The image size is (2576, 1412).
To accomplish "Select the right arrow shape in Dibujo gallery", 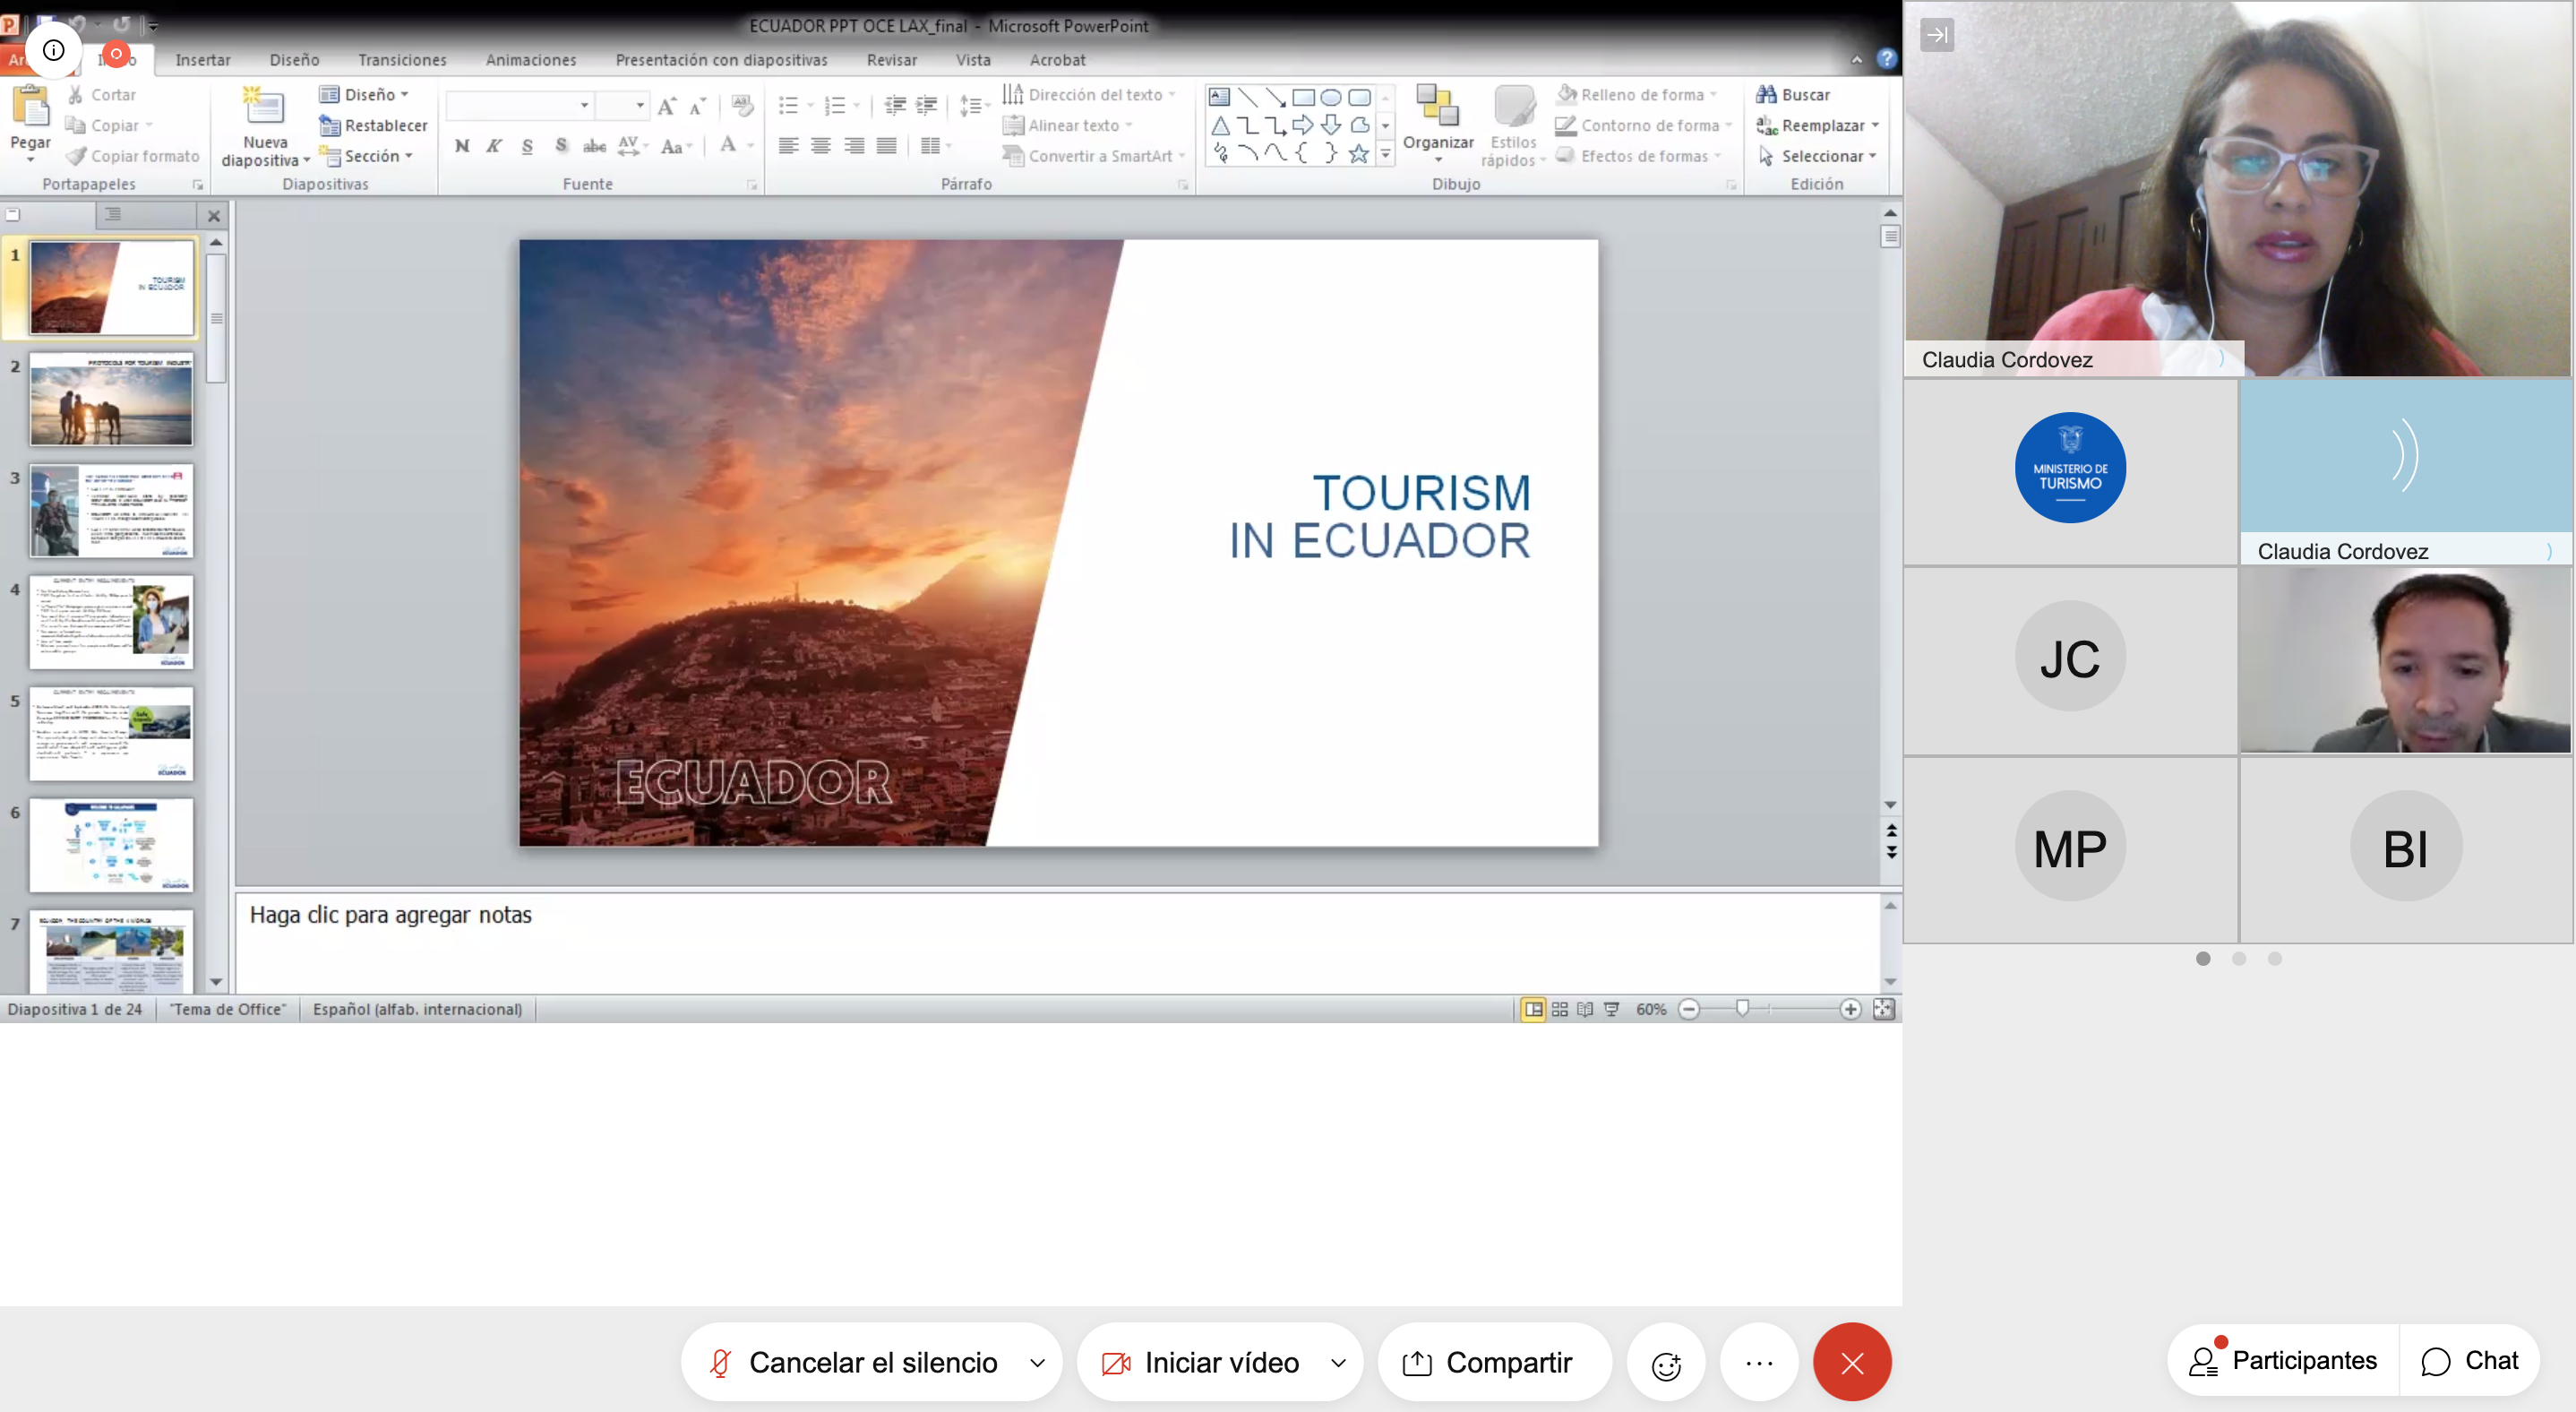I will (x=1302, y=125).
